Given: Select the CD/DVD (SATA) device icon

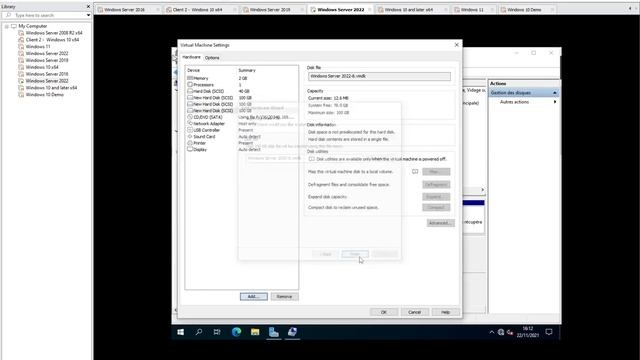Looking at the screenshot, I should point(190,117).
